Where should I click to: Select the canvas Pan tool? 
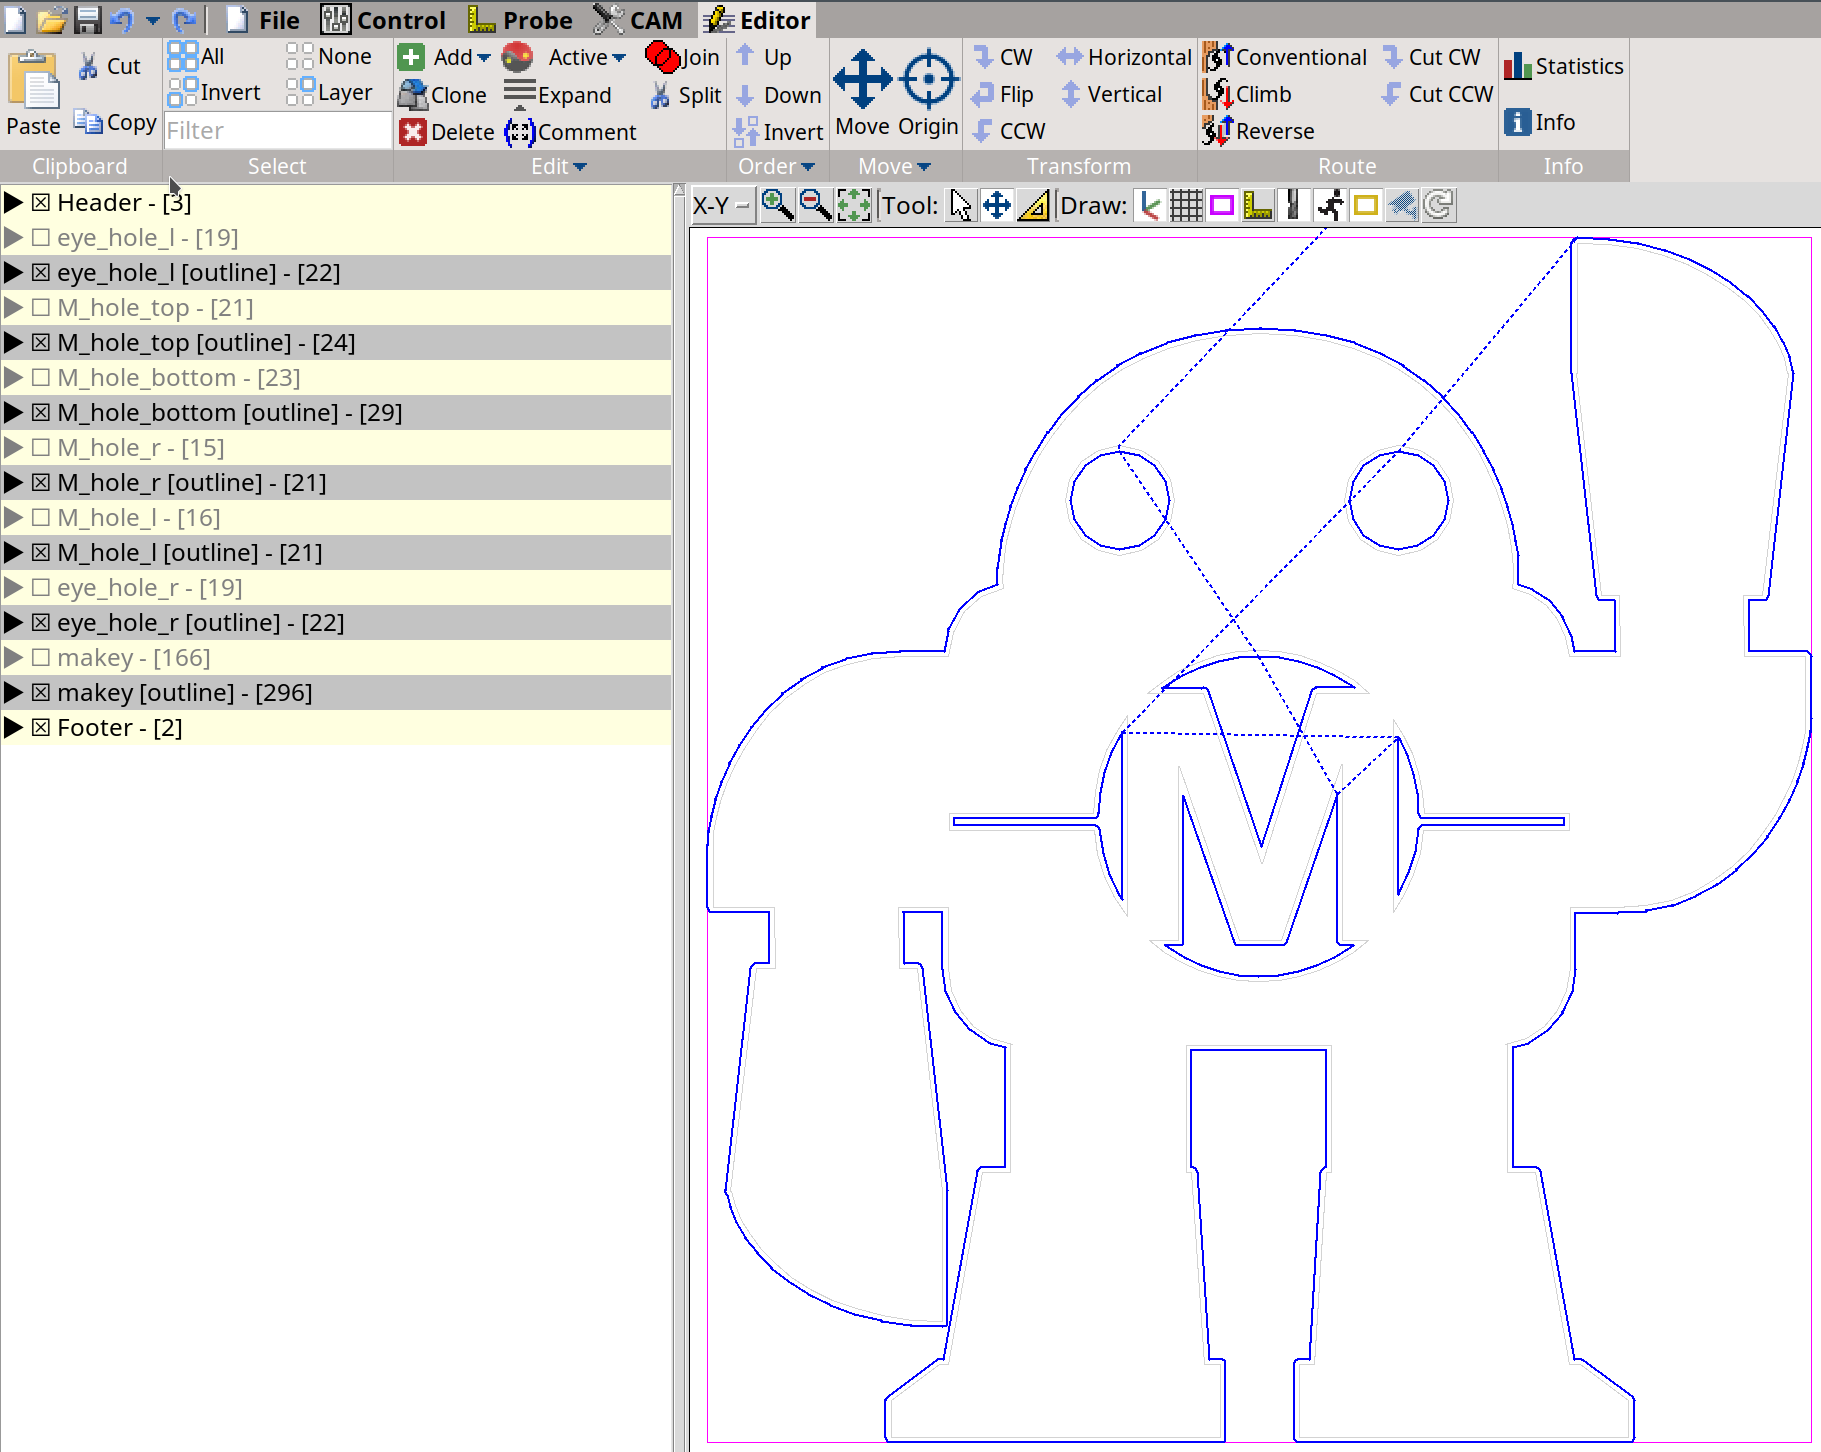997,205
